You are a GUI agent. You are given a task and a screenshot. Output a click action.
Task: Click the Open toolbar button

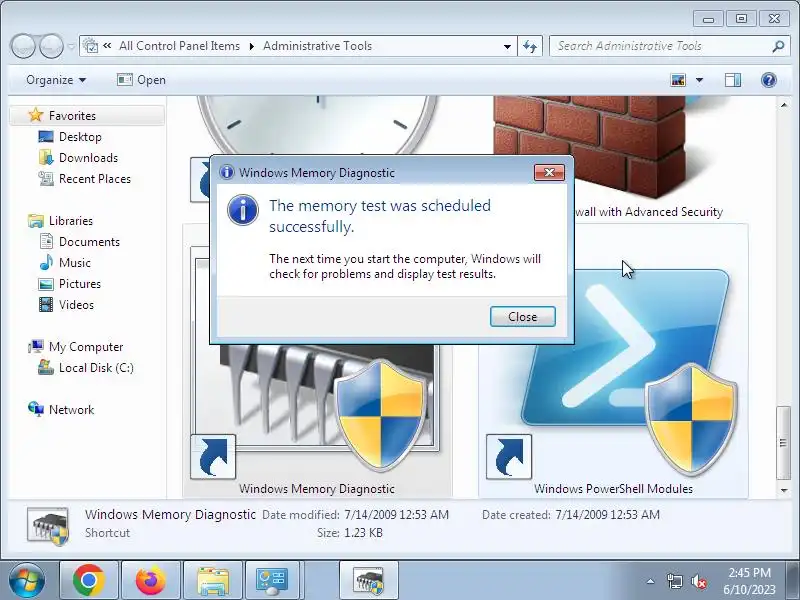[x=141, y=80]
